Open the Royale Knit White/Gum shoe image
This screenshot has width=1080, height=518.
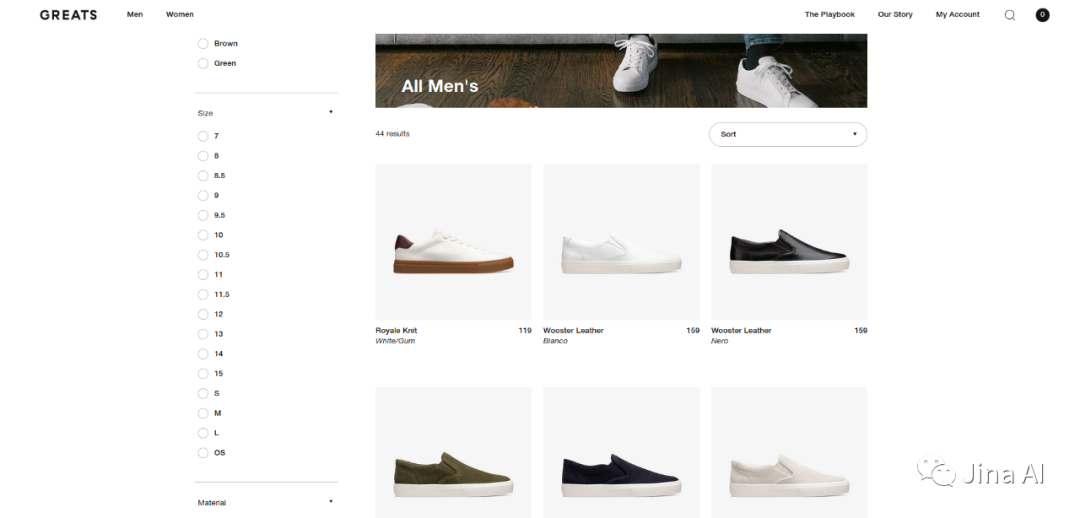pos(453,242)
